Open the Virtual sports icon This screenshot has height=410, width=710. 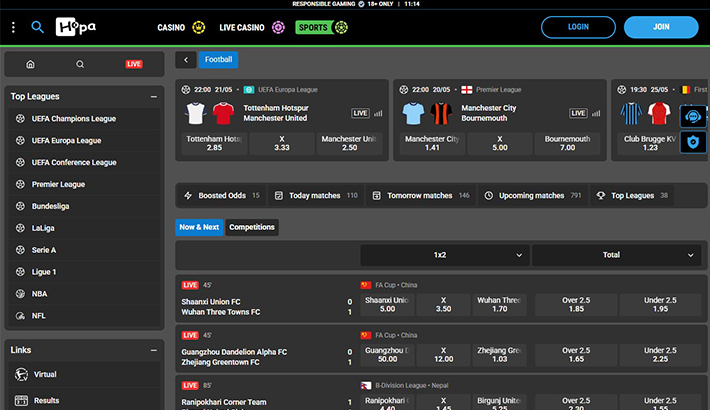point(21,374)
